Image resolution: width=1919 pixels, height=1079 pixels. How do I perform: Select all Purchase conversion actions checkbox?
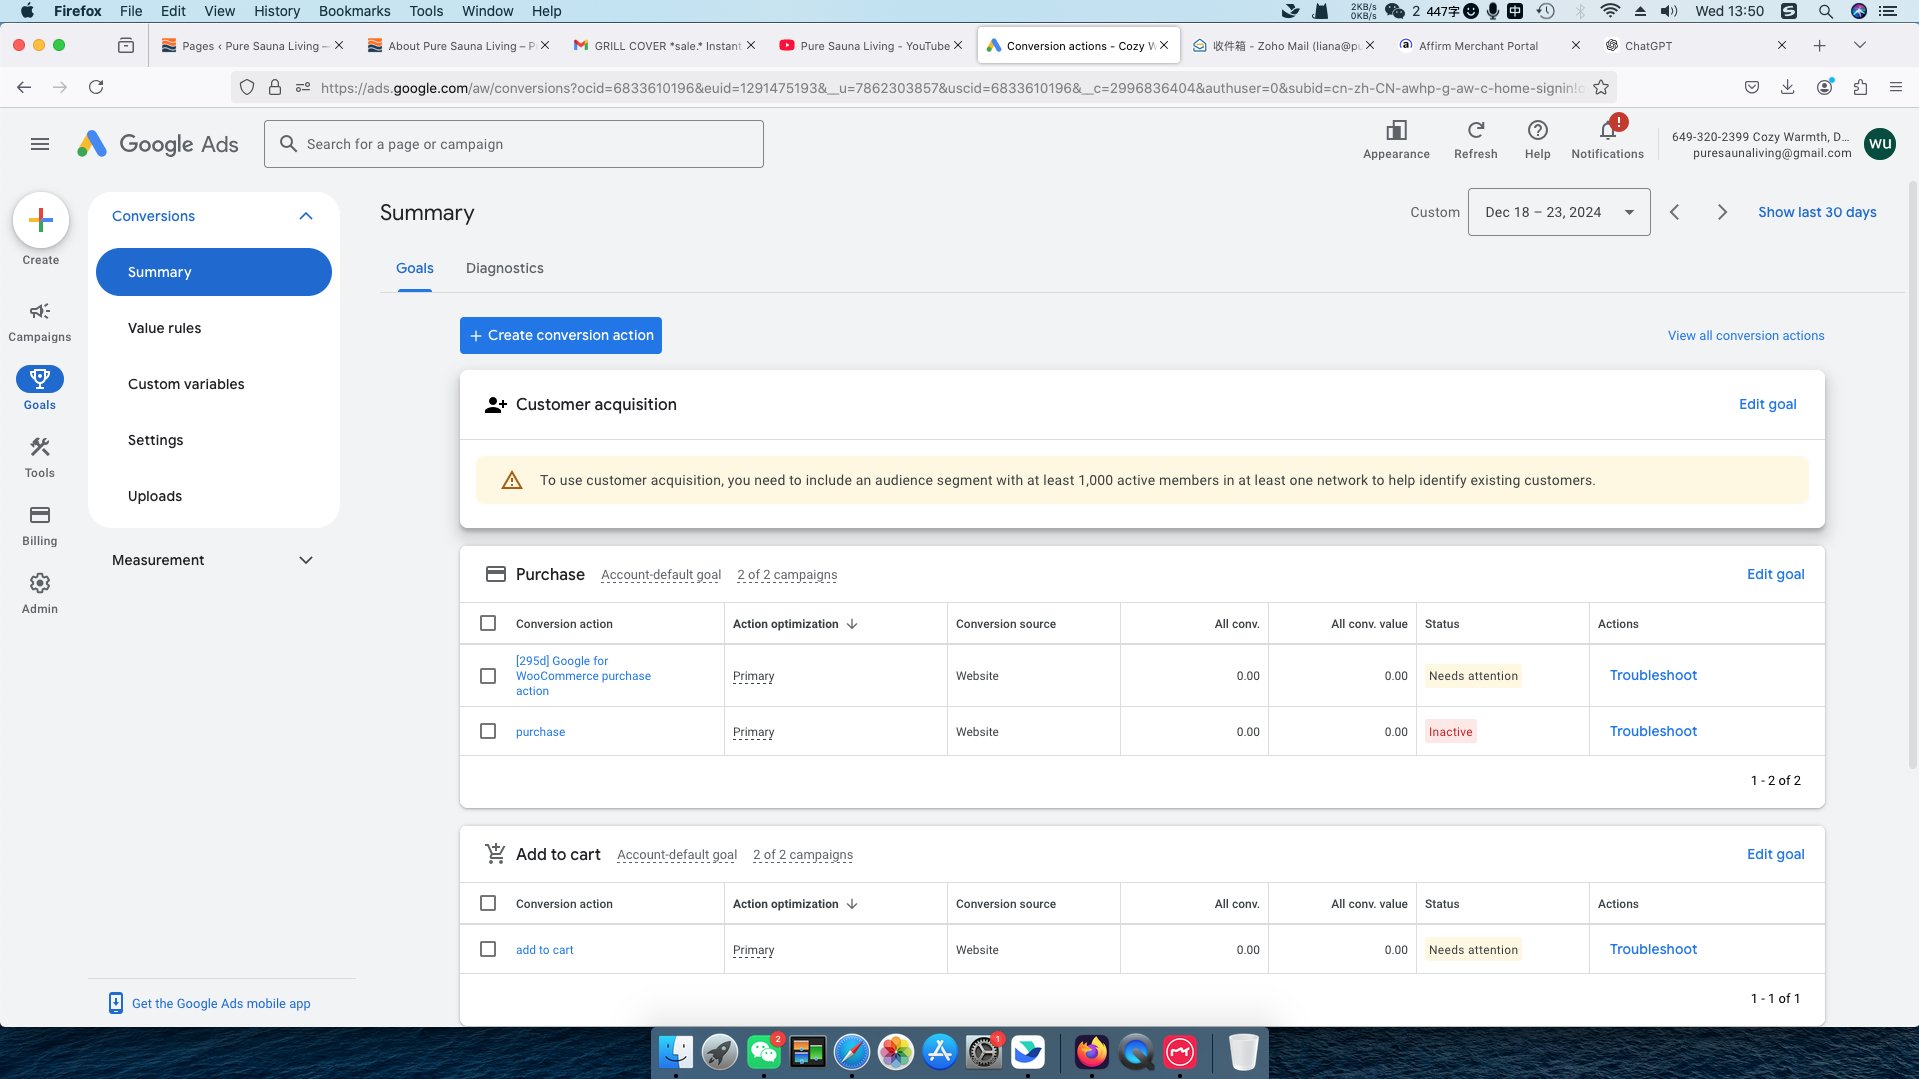click(x=488, y=623)
